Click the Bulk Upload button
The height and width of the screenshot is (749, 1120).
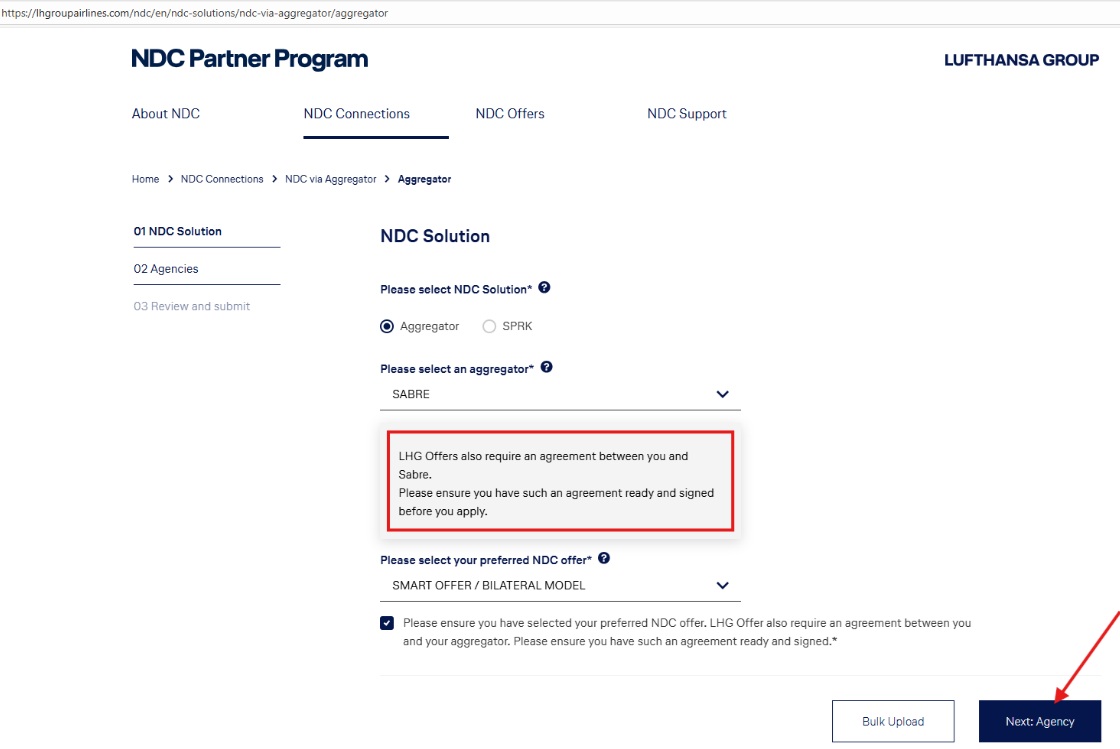point(893,720)
